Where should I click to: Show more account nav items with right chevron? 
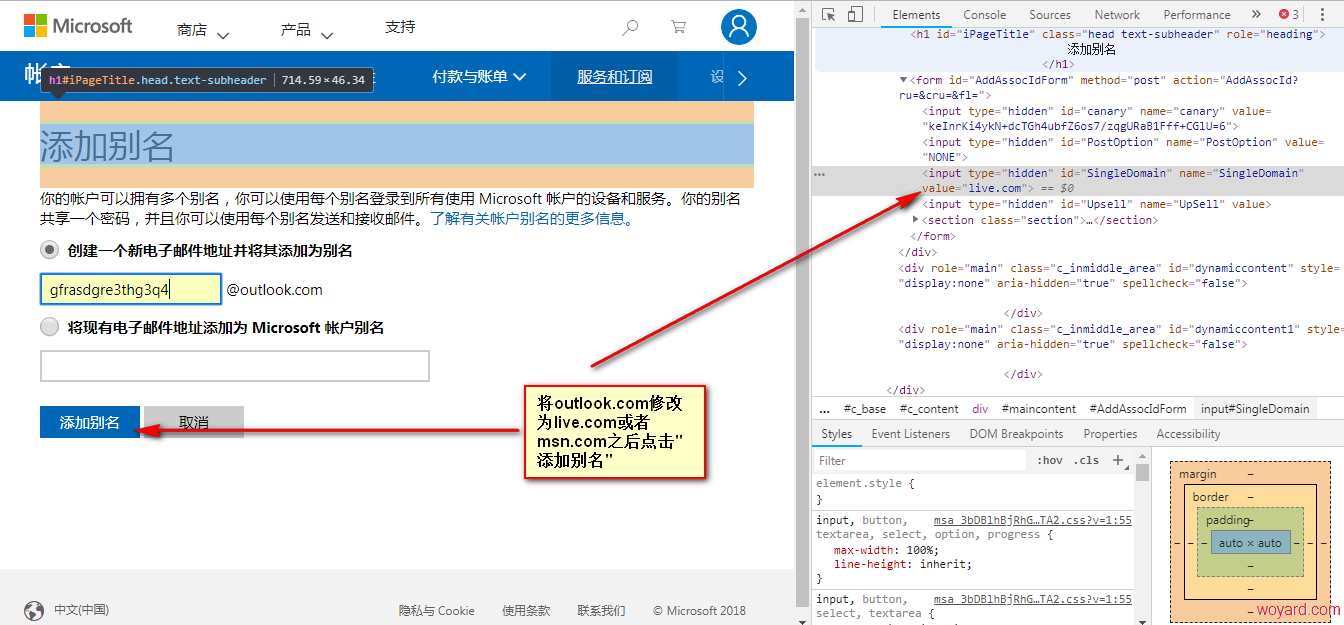[x=742, y=78]
